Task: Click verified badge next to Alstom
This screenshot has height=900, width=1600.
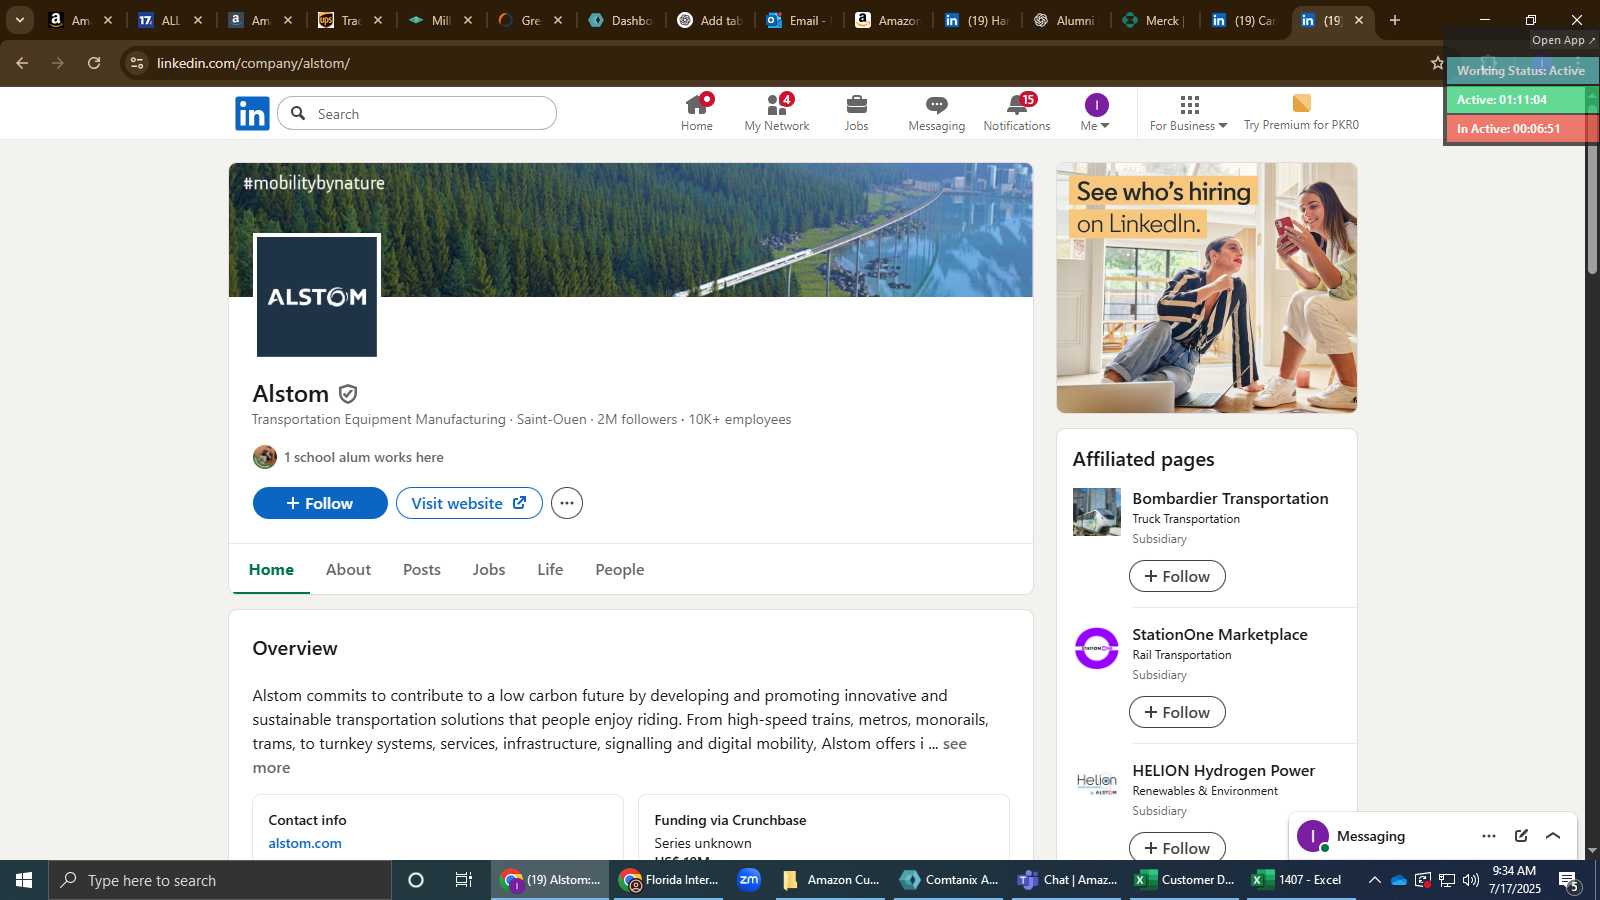Action: pyautogui.click(x=348, y=394)
